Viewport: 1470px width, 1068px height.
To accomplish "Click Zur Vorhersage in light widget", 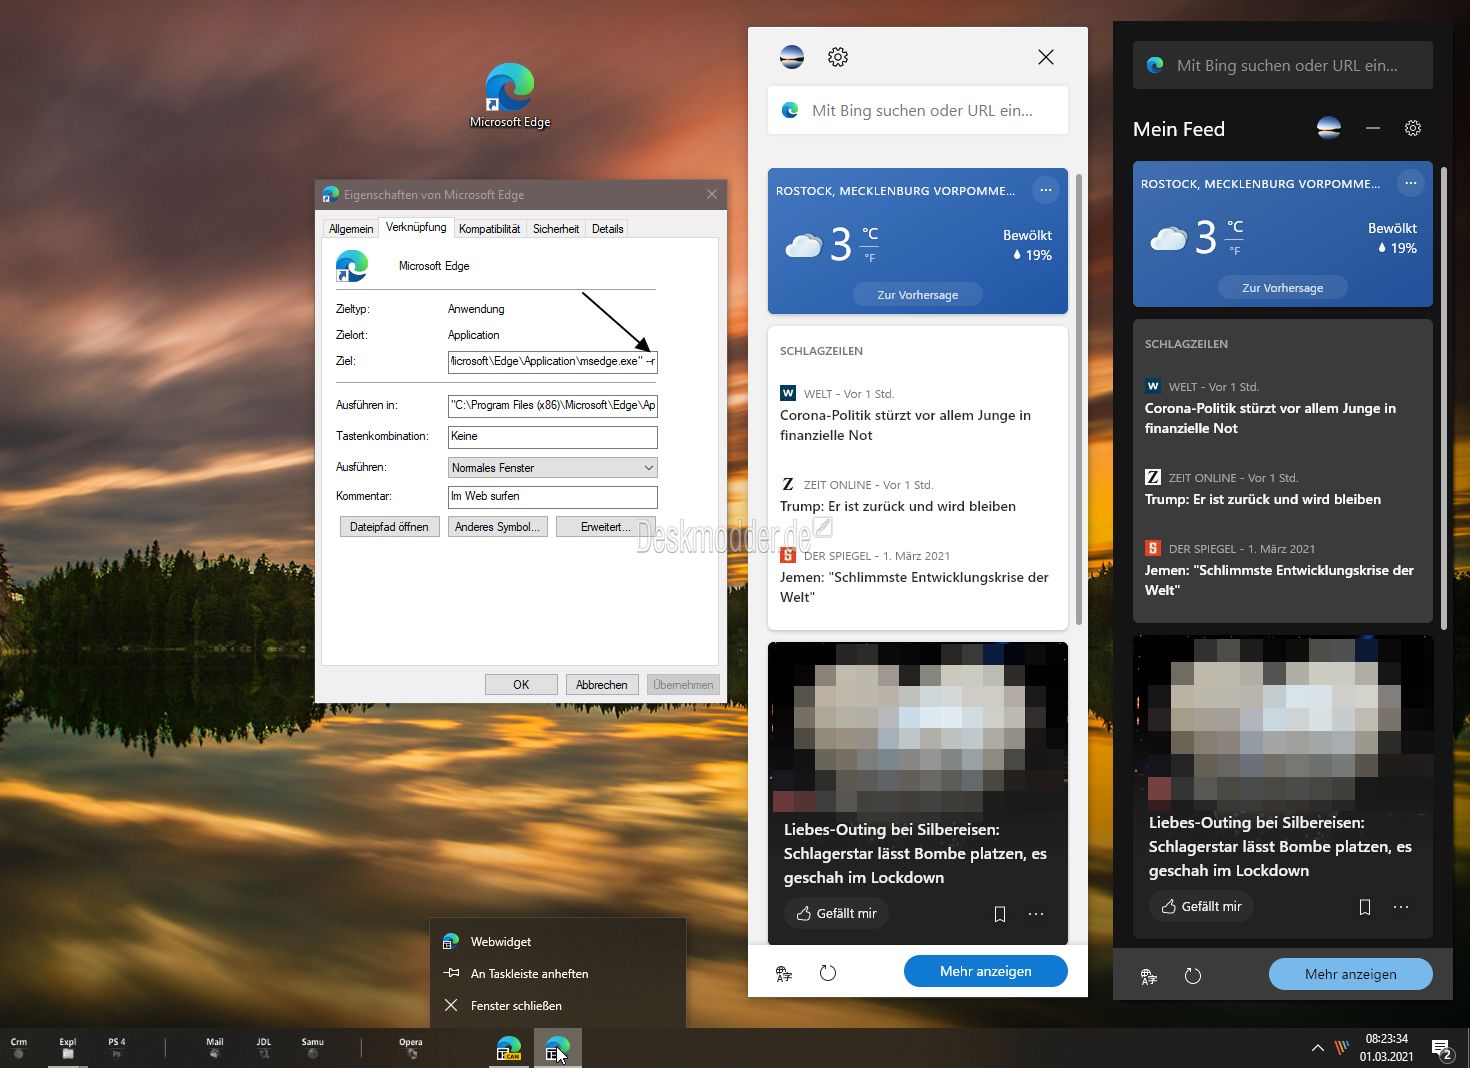I will [918, 294].
